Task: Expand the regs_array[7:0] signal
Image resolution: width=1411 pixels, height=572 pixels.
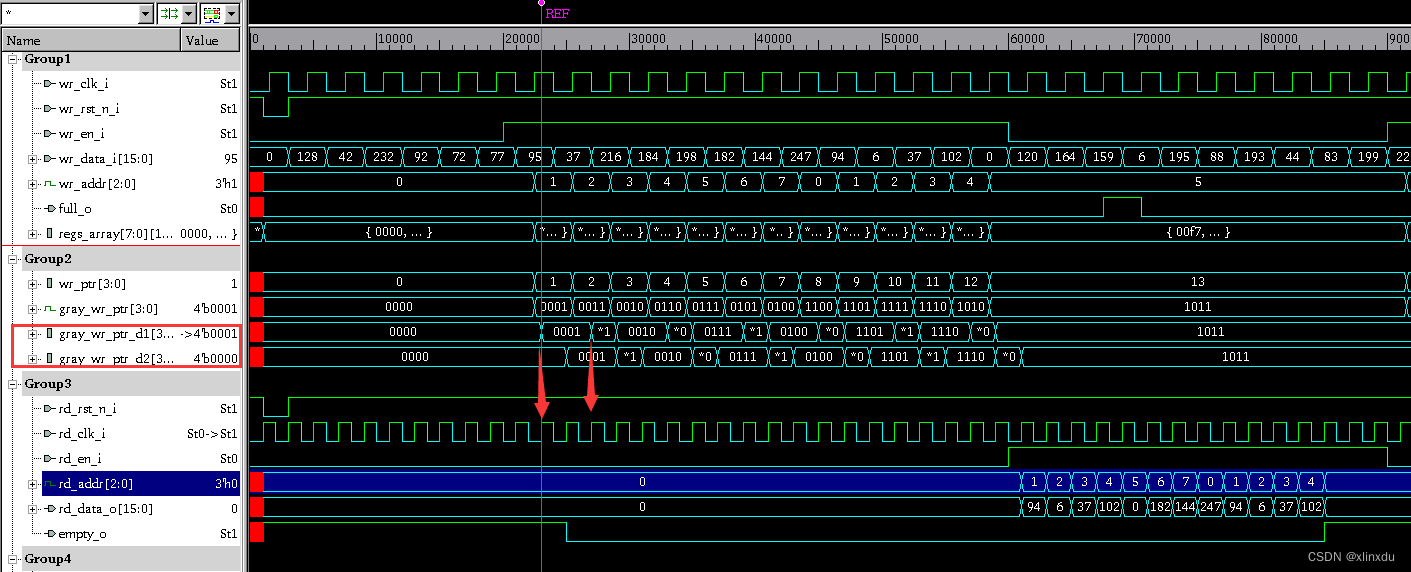Action: (x=33, y=234)
